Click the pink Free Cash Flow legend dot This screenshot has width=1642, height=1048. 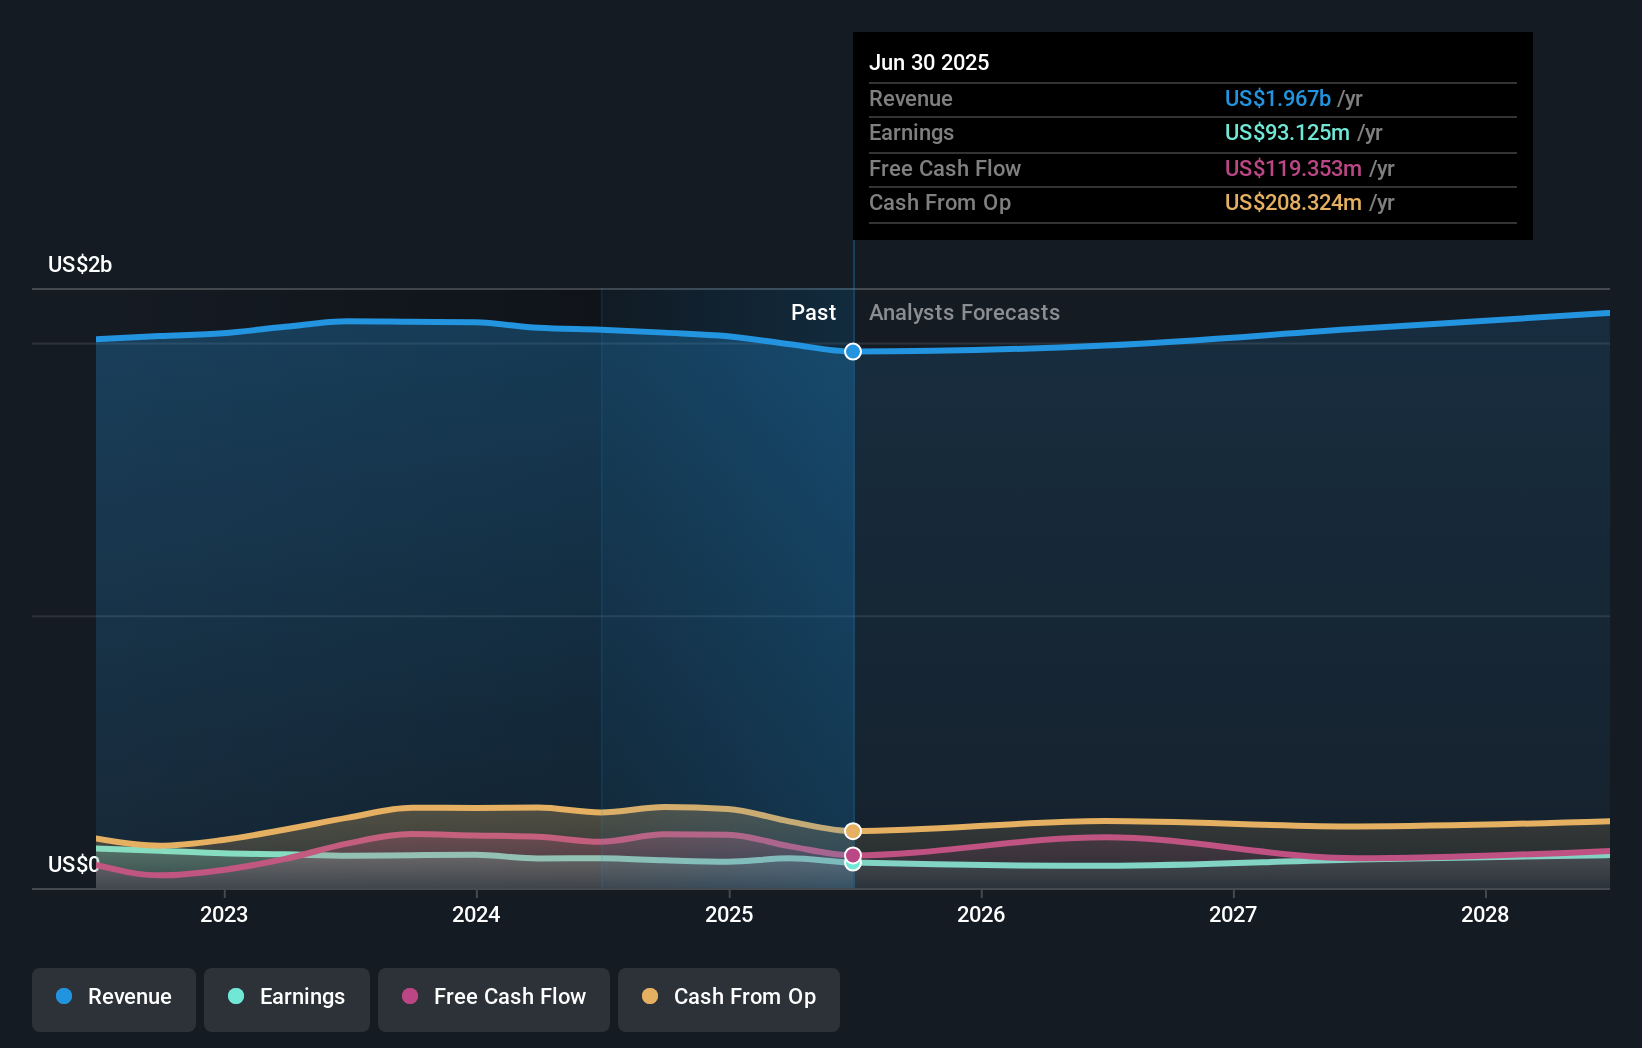click(x=410, y=997)
